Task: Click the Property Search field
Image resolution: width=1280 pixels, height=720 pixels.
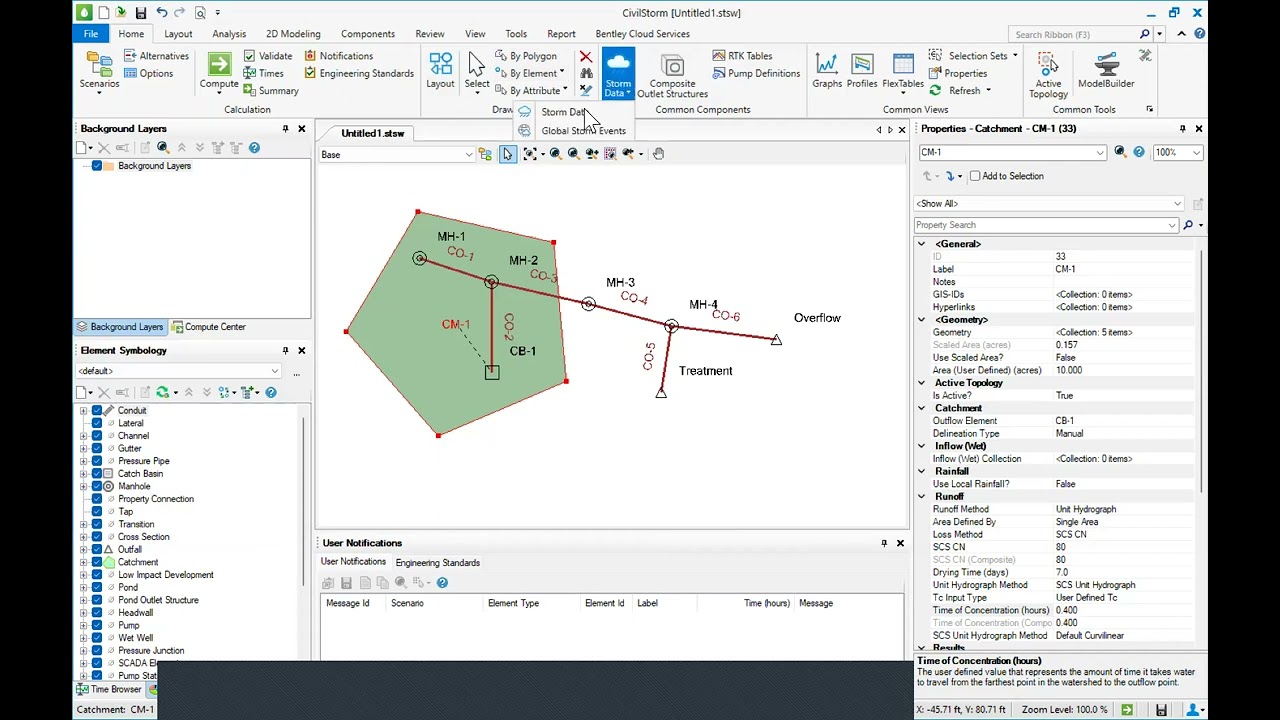Action: tap(1046, 225)
